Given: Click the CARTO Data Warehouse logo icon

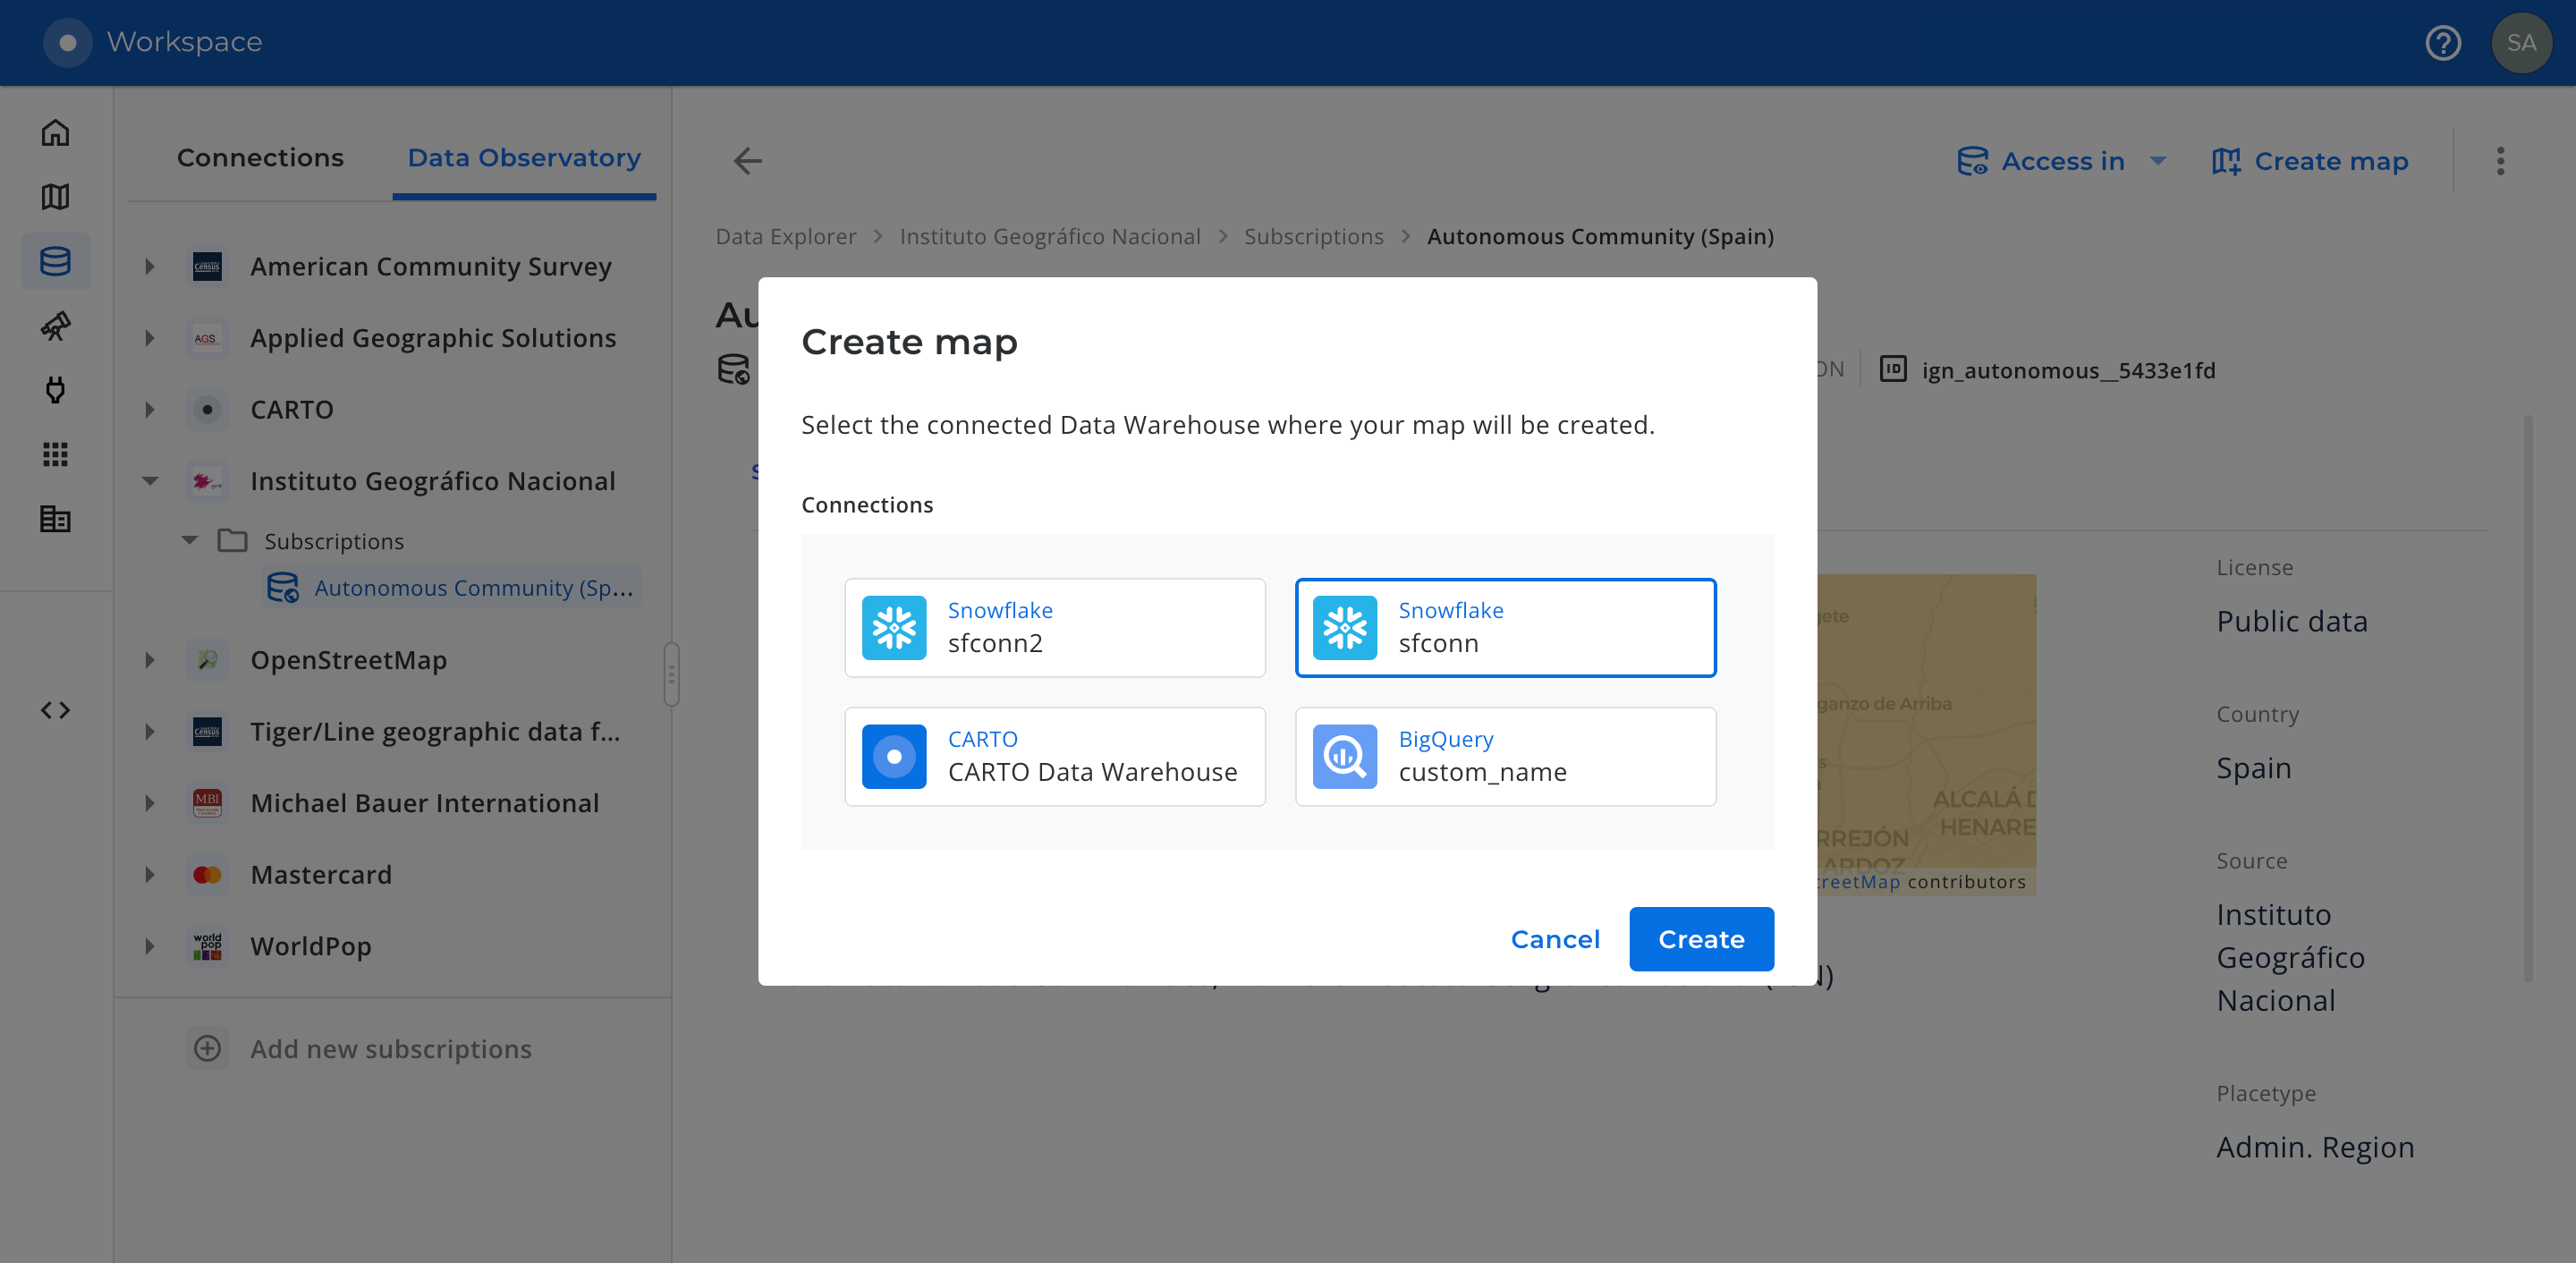Looking at the screenshot, I should [x=894, y=757].
